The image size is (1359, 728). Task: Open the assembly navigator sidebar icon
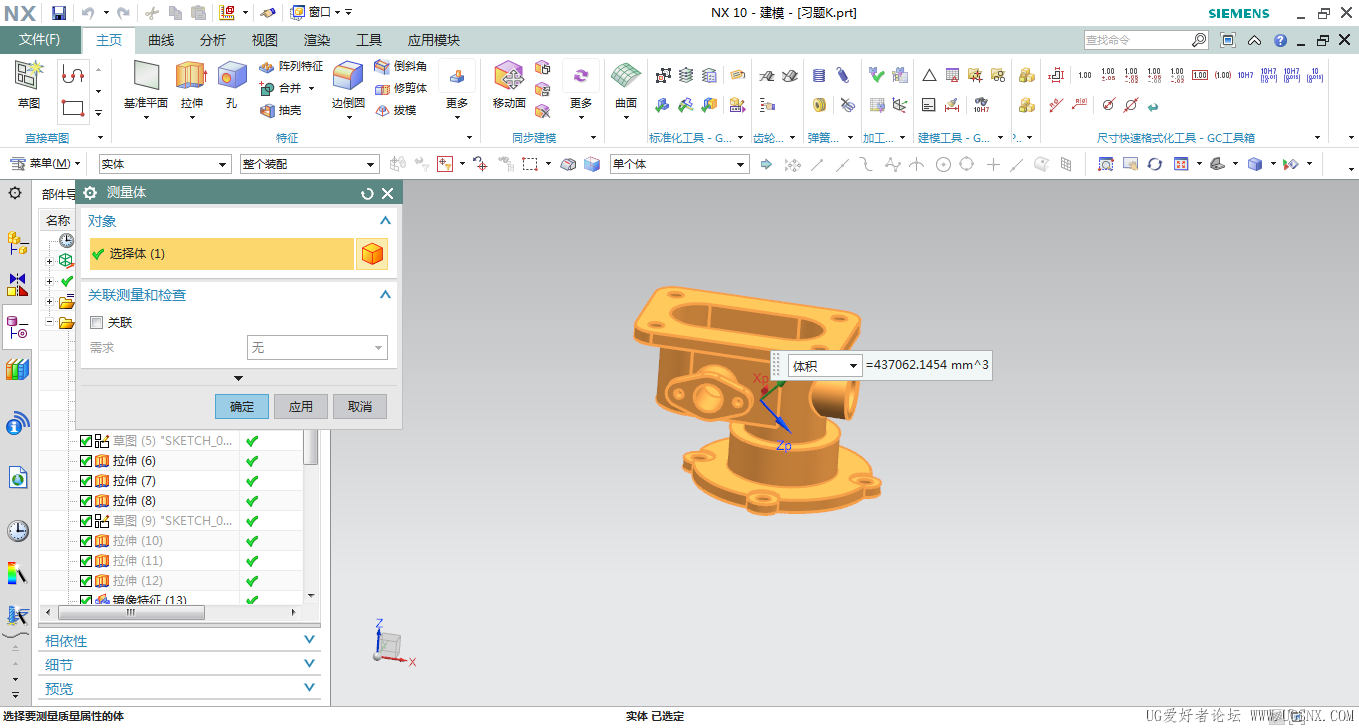tap(17, 241)
